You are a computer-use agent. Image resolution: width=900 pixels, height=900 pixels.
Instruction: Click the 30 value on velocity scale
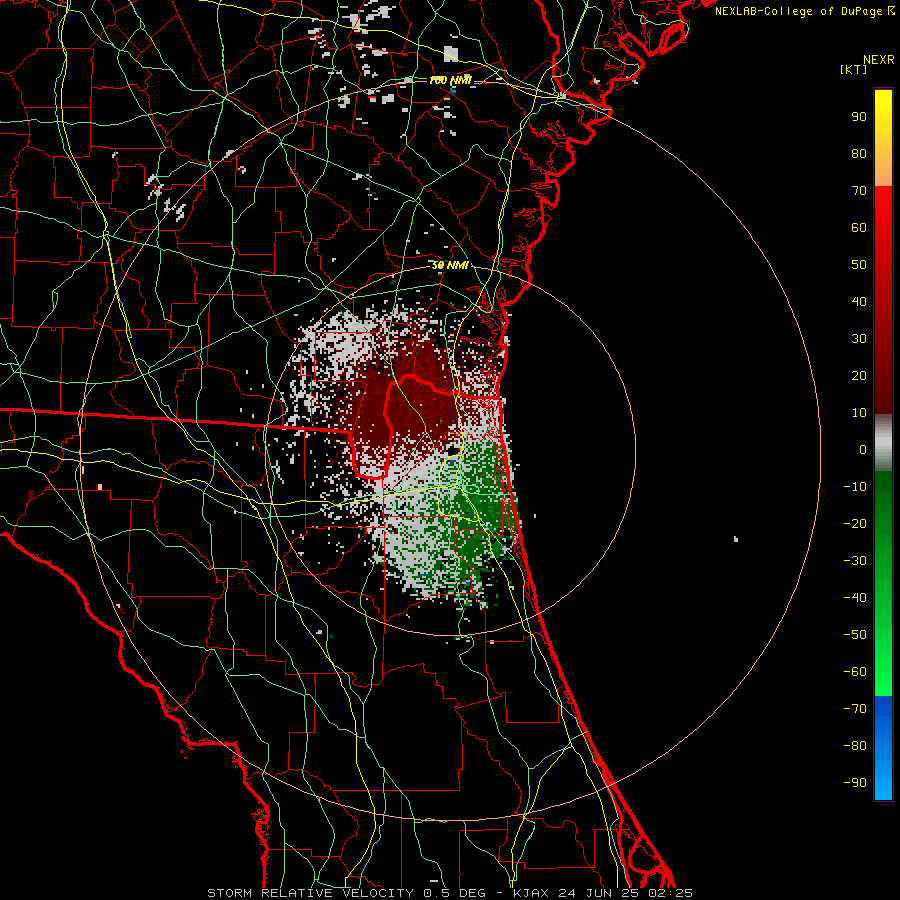coord(859,339)
